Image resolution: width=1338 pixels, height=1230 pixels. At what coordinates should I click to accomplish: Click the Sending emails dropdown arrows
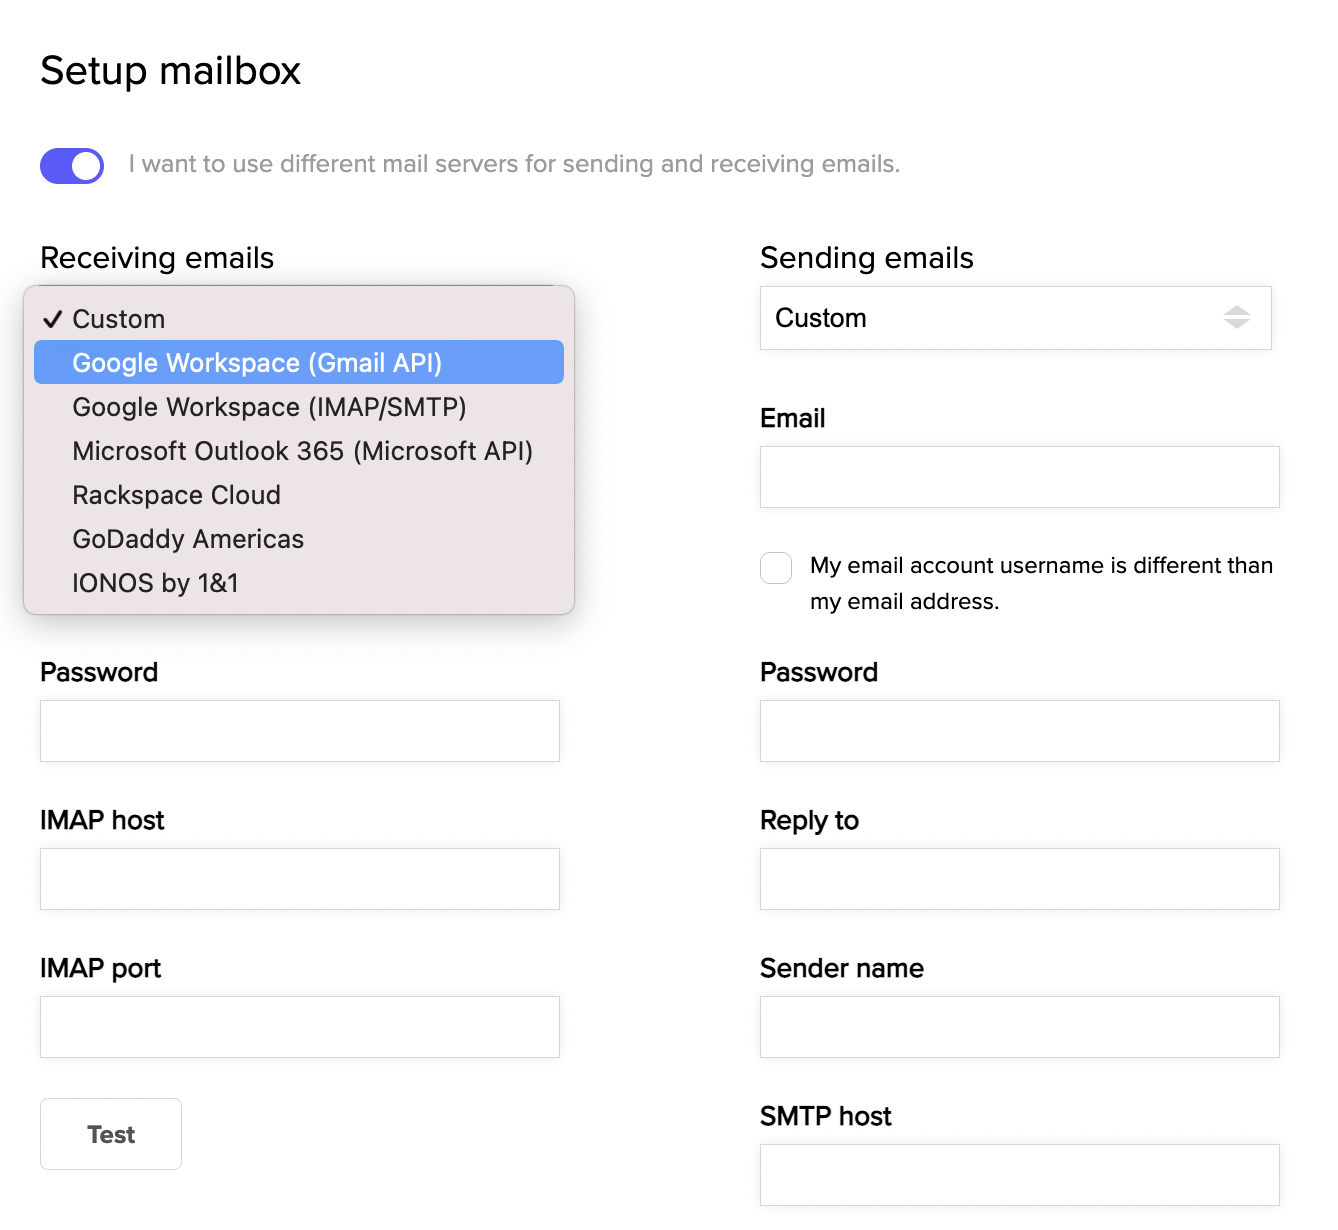(1237, 318)
